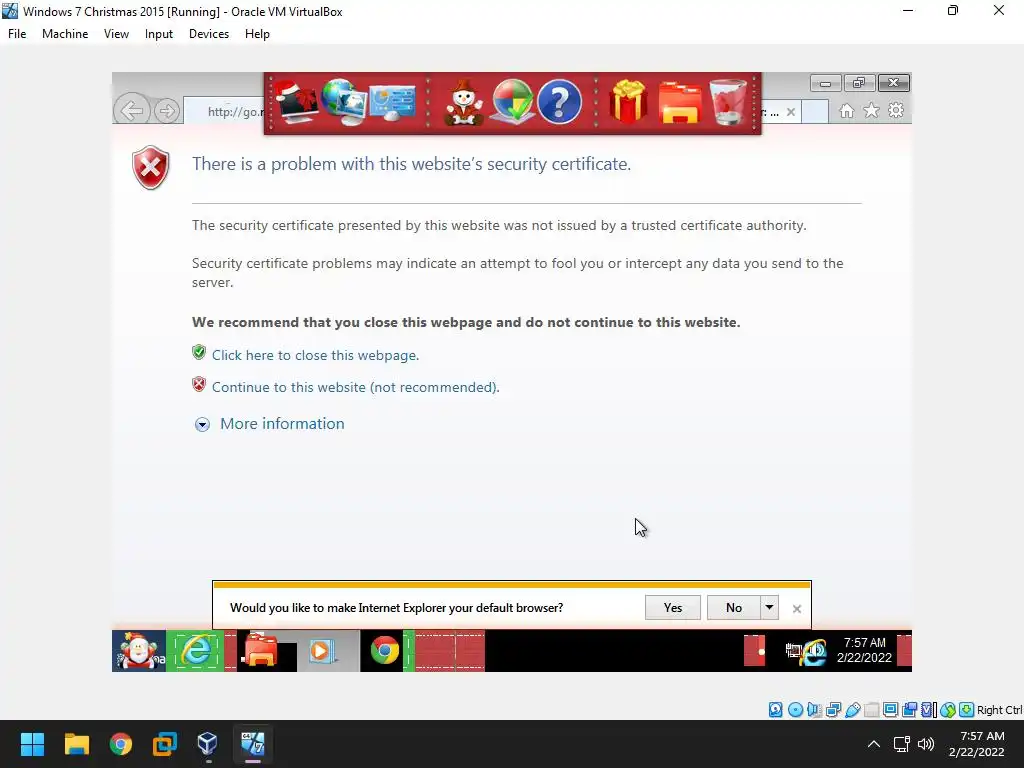Open host Chrome taskbar icon

(121, 744)
